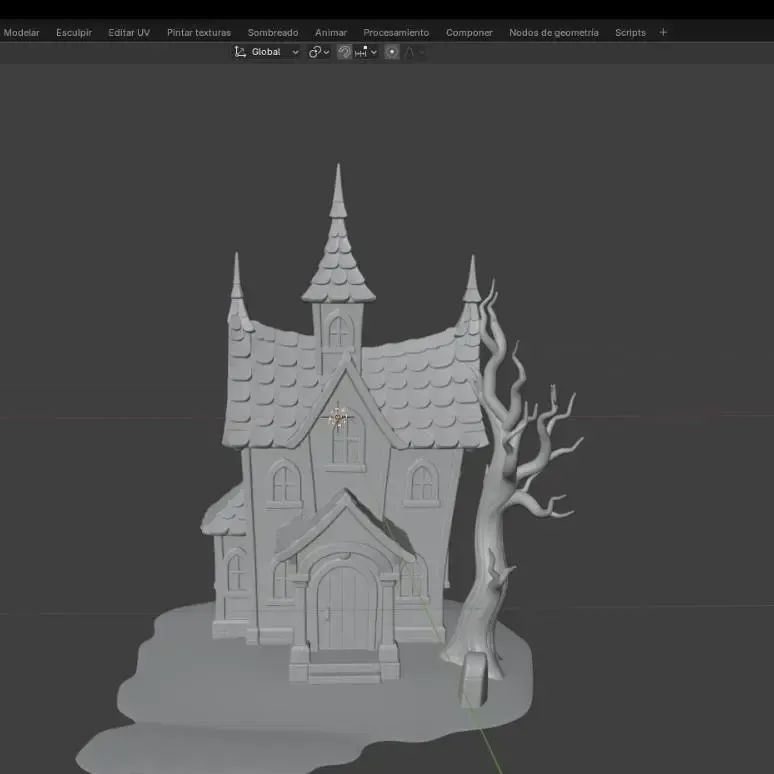774x774 pixels.
Task: Open the proportional editing falloff curve dropdown
Action: 415,52
